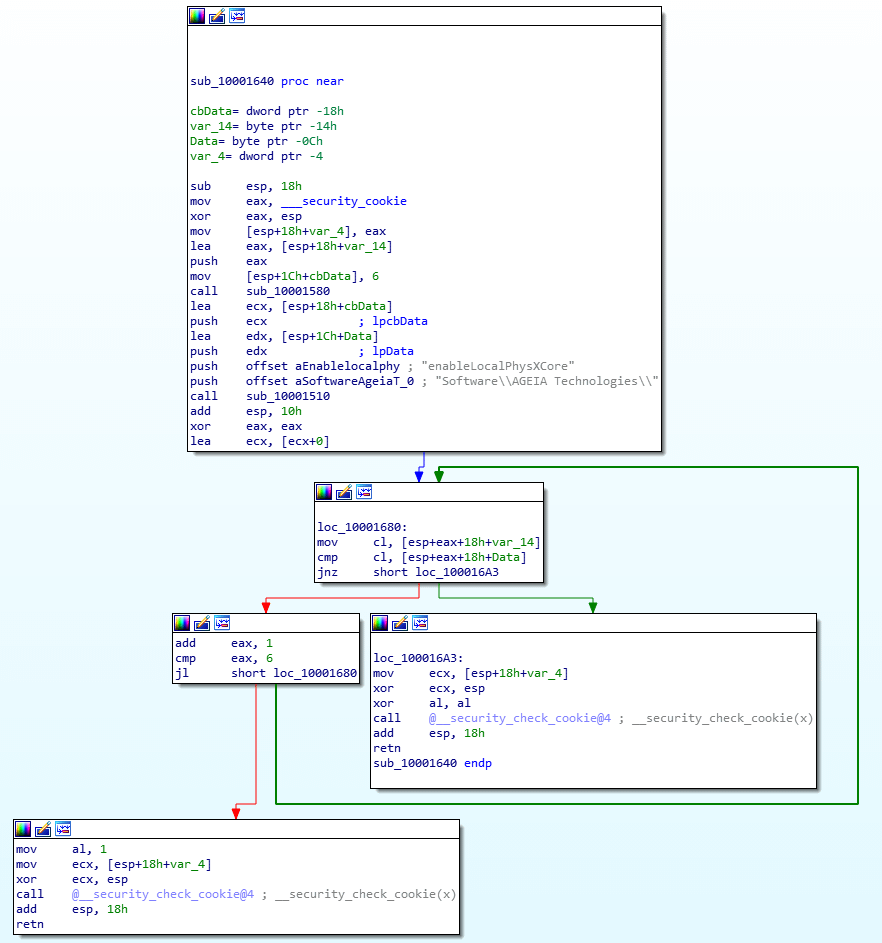Viewport: 882px width, 943px height.
Task: Collapse the loc_100016A3 node via its group icon
Action: click(x=420, y=622)
